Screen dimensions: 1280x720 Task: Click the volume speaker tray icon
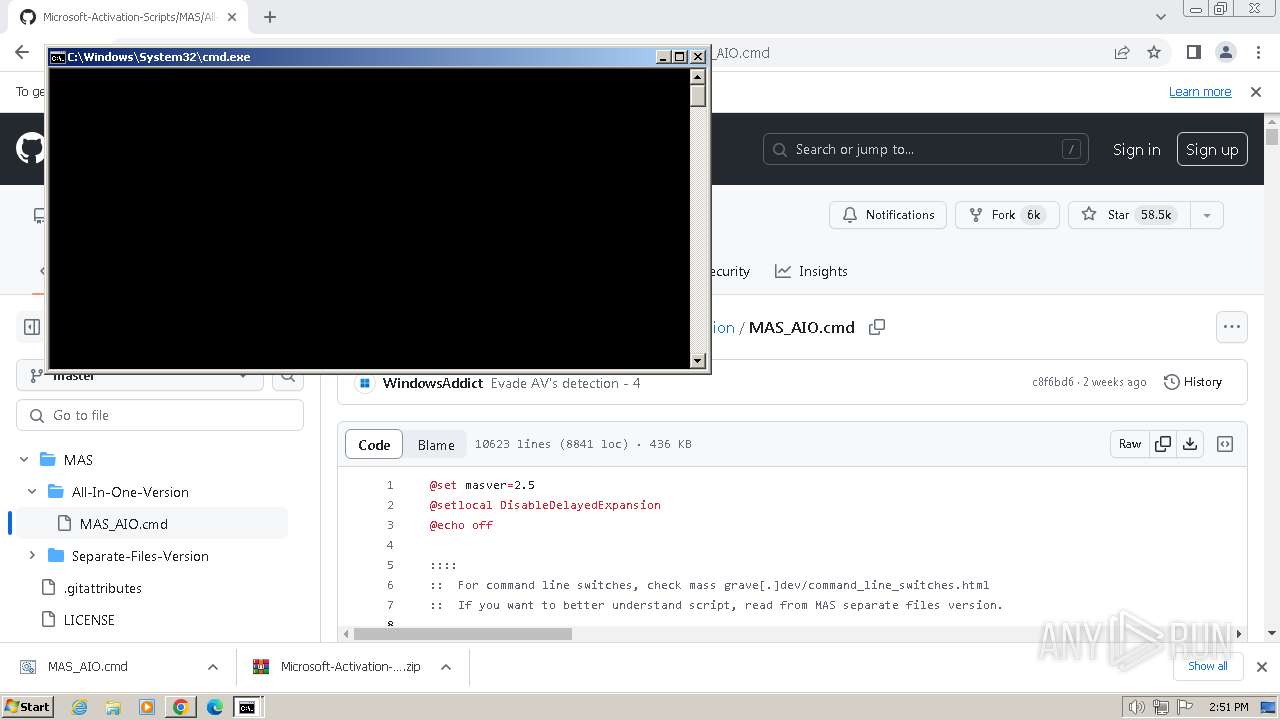click(1136, 707)
